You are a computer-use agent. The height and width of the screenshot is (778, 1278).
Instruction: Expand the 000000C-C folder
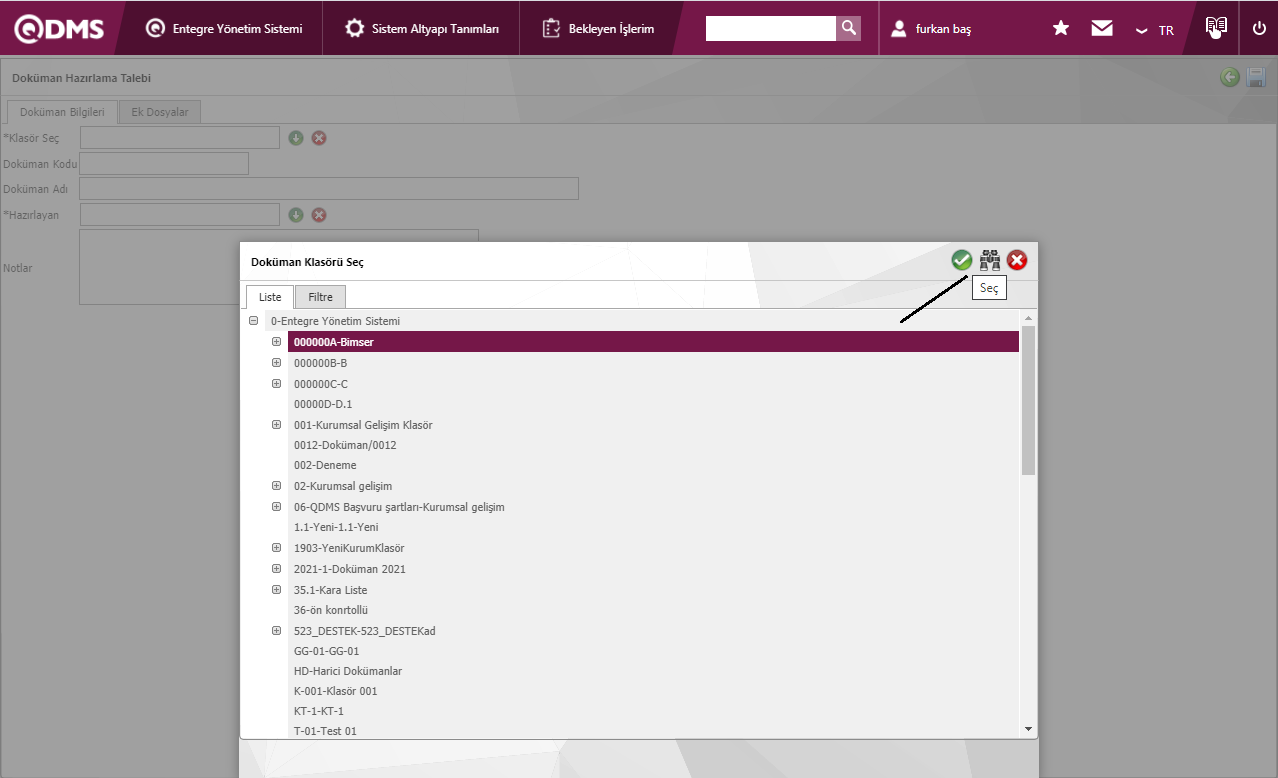[x=276, y=383]
